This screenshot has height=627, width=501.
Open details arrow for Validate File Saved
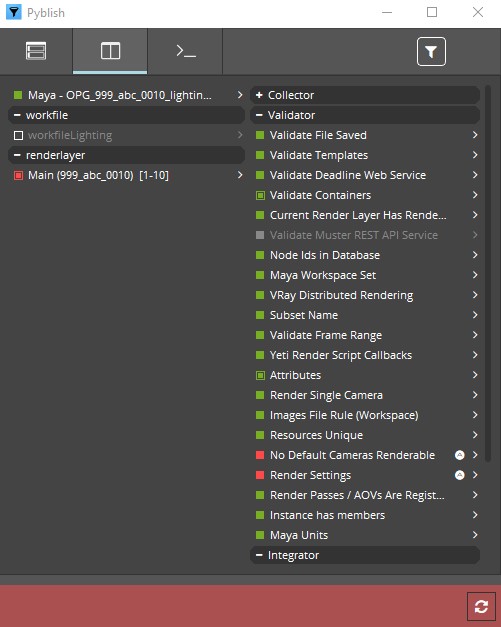click(475, 135)
